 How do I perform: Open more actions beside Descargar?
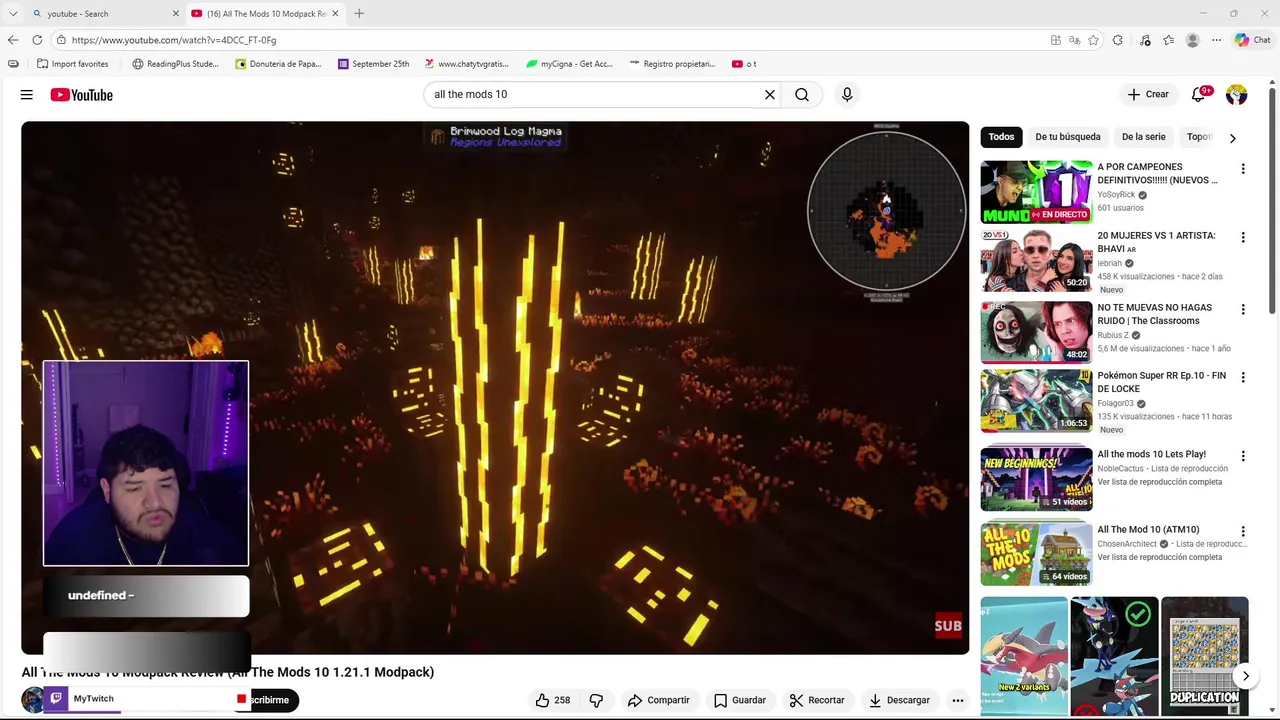[x=958, y=700]
